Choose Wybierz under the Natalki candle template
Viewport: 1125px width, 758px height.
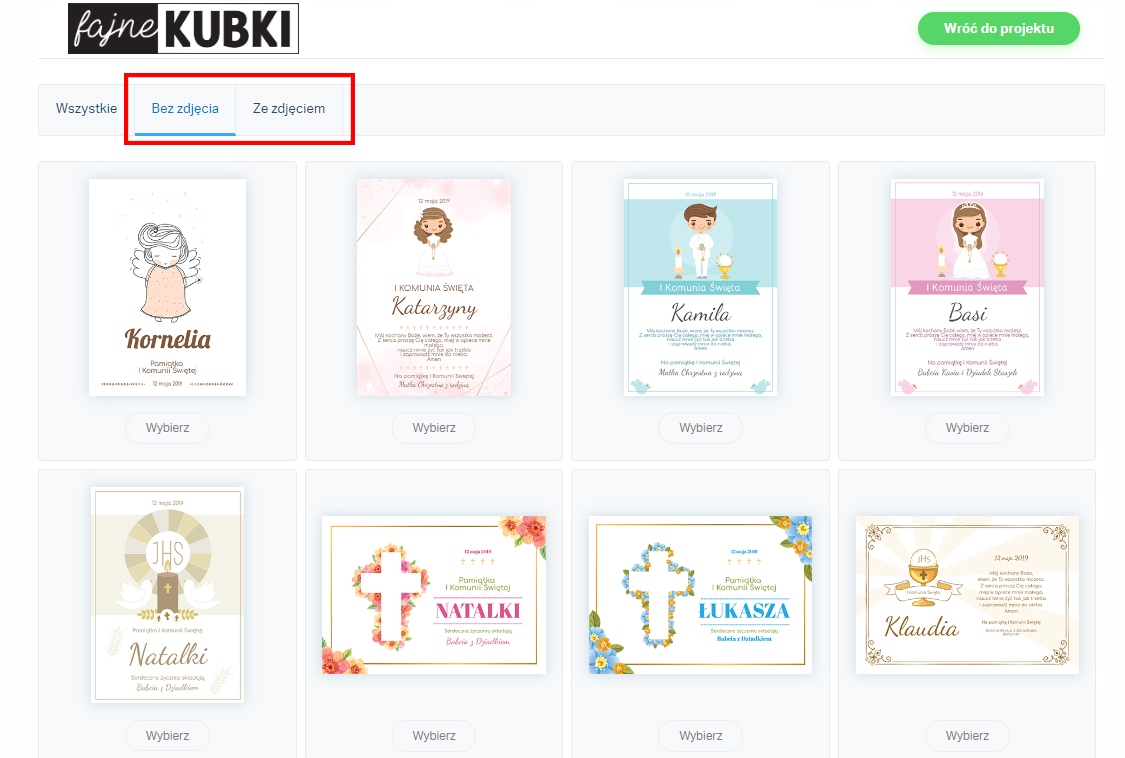pyautogui.click(x=167, y=736)
